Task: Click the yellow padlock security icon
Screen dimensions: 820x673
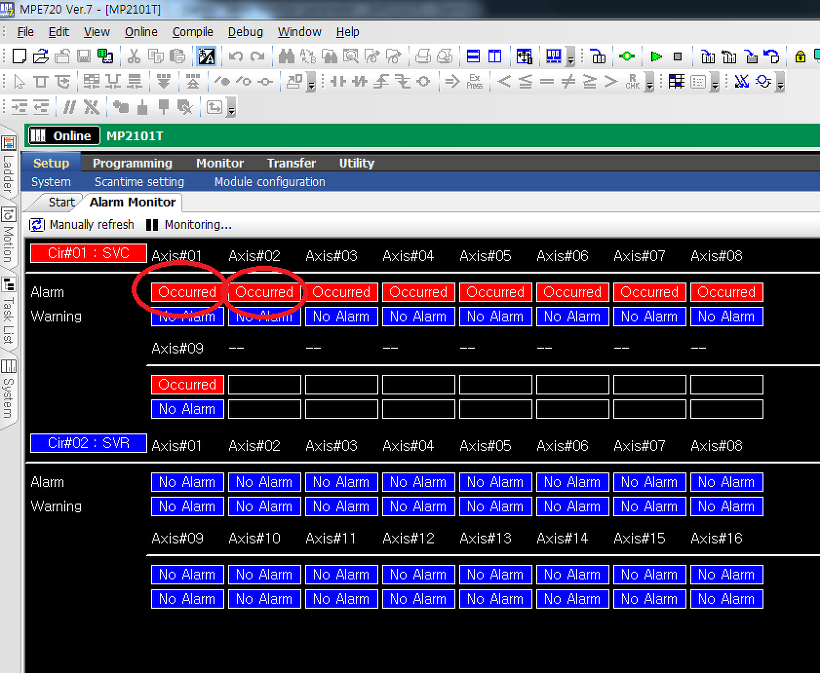Action: (800, 56)
